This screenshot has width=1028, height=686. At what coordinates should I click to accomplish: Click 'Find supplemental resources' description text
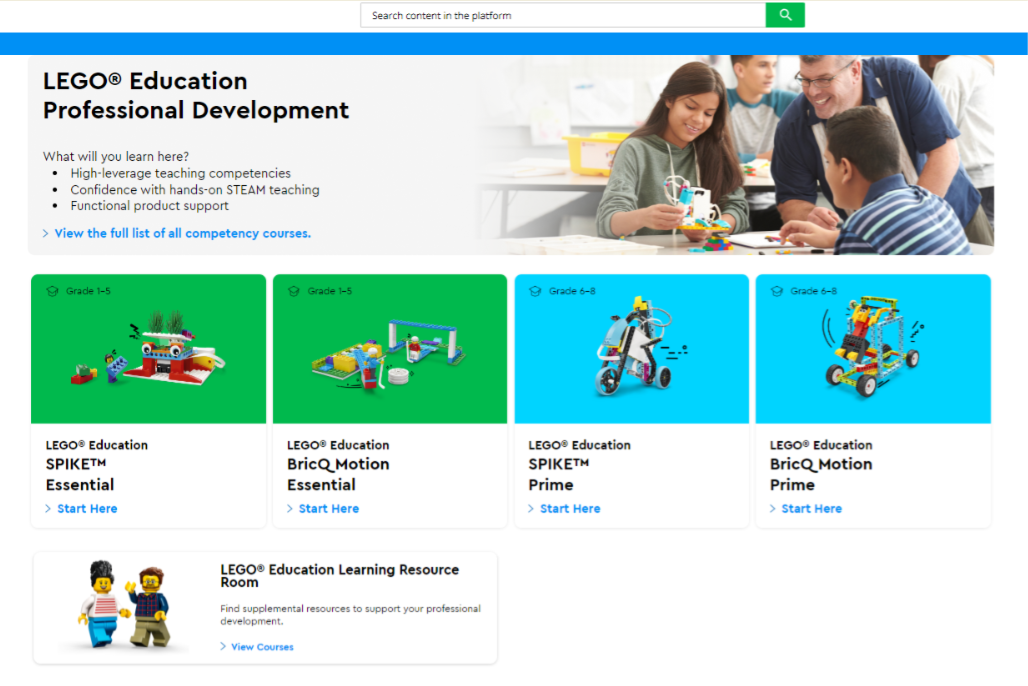click(350, 615)
